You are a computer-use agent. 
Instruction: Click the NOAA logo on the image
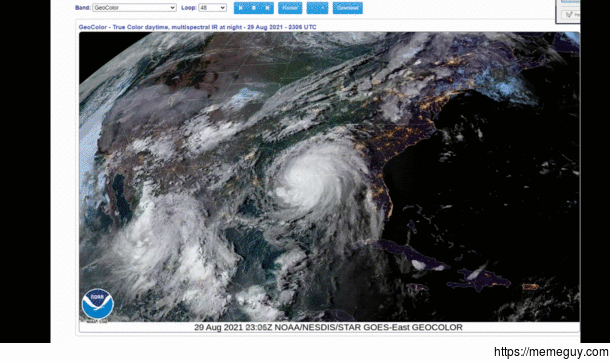click(97, 305)
